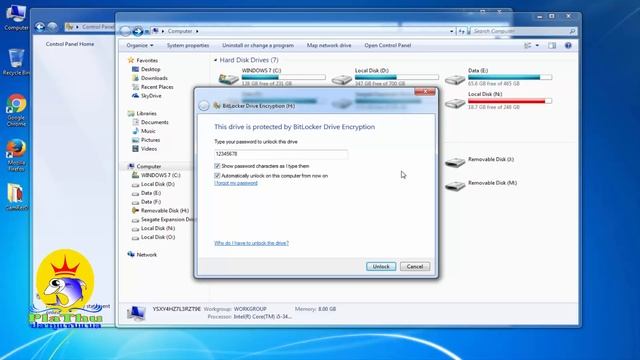Select Network in navigation pane

pos(146,255)
